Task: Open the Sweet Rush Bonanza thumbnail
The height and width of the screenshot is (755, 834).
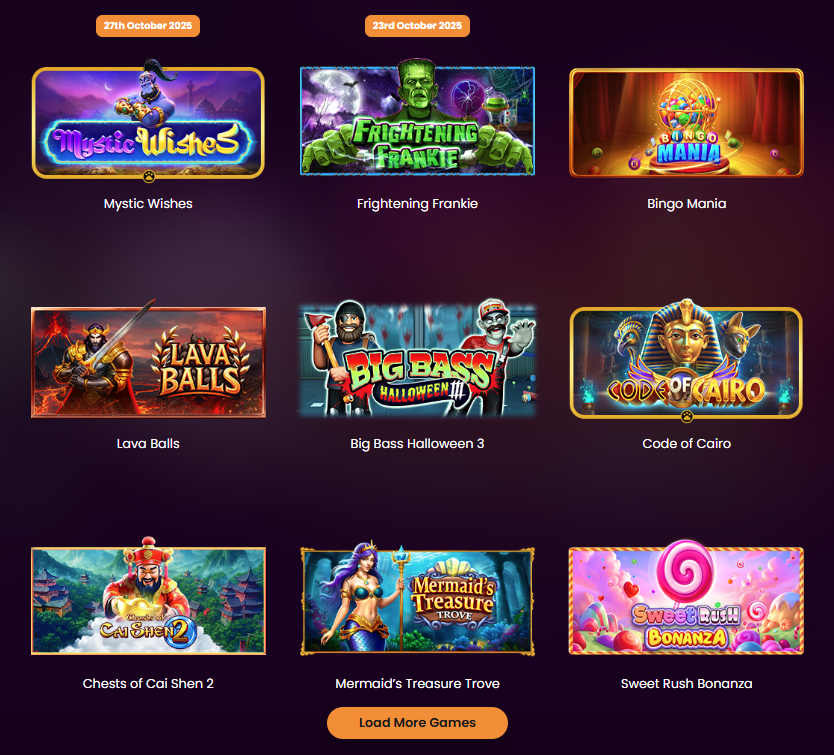Action: pos(686,597)
